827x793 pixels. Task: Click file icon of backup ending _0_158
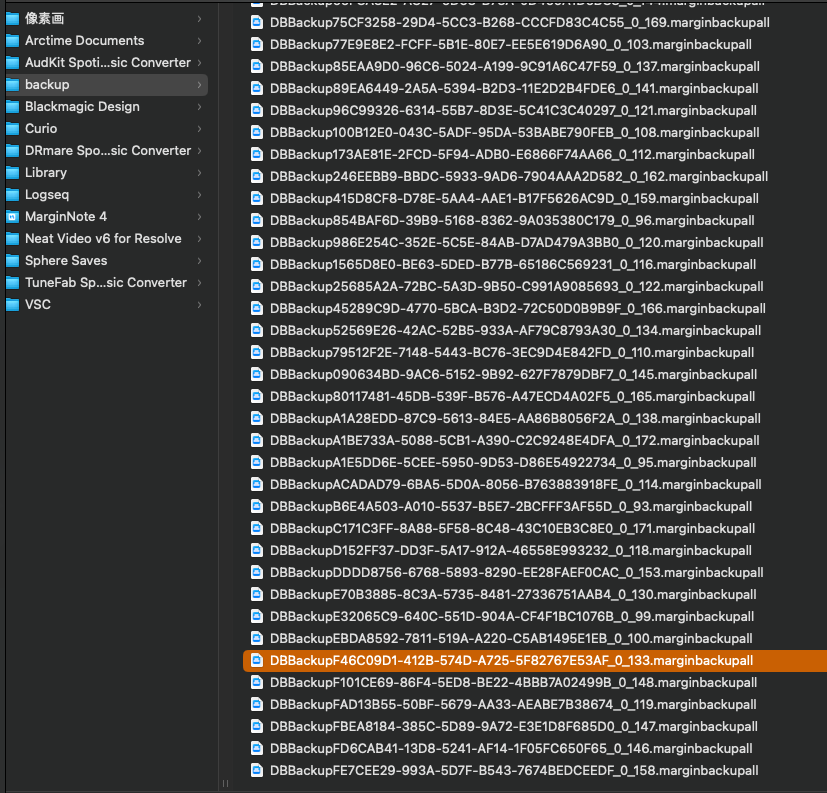[x=257, y=770]
